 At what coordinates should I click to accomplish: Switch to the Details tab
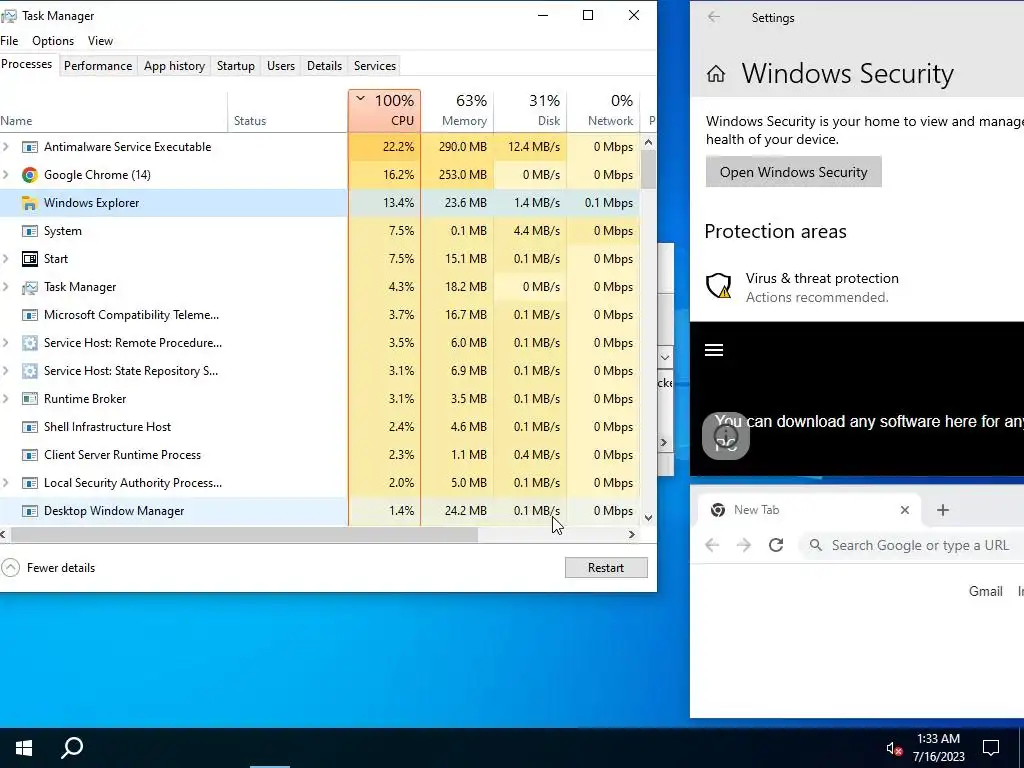tap(325, 66)
